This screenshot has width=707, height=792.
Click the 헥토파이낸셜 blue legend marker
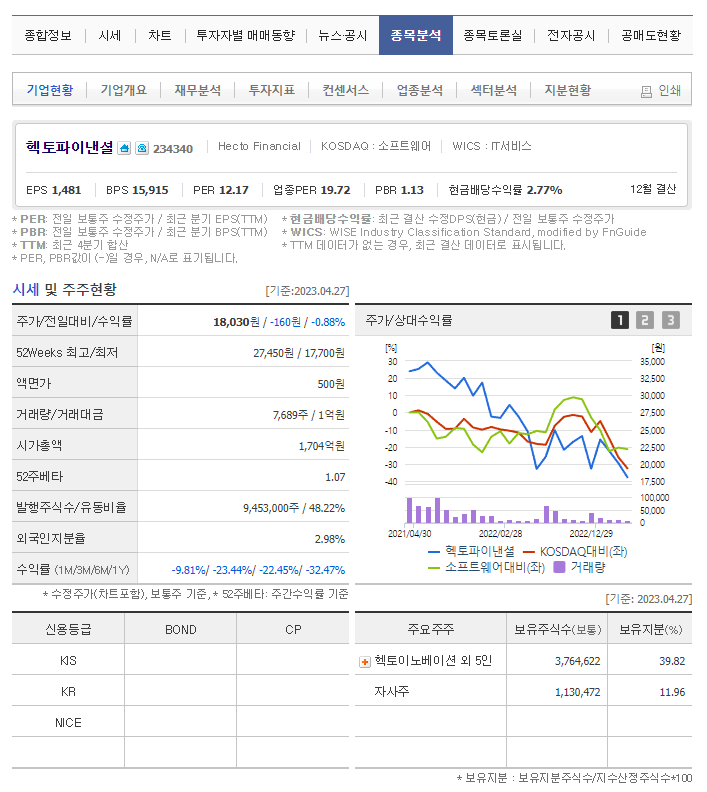pyautogui.click(x=434, y=552)
